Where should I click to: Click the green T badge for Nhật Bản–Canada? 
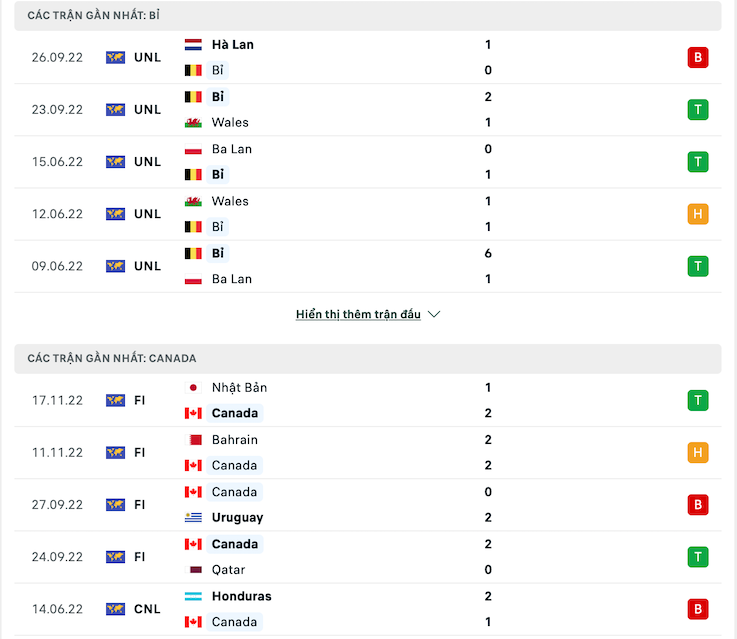(698, 400)
